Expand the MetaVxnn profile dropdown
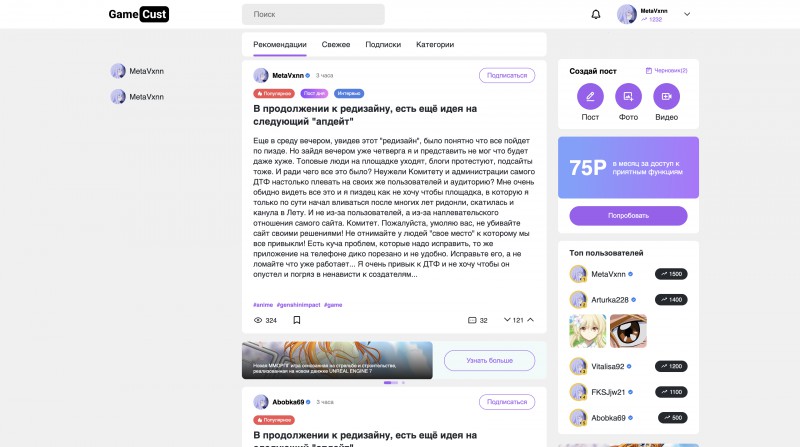Viewport: 800px width, 447px height. [x=687, y=14]
